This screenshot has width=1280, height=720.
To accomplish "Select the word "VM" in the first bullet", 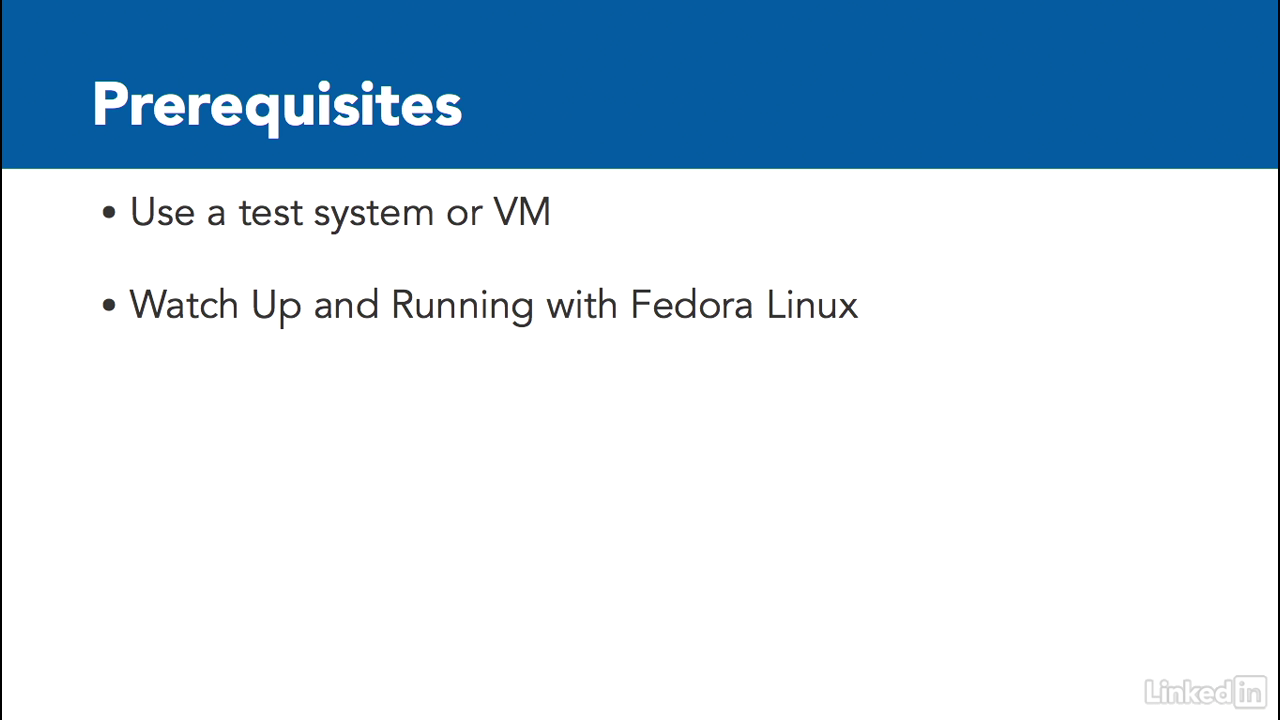I will coord(522,212).
